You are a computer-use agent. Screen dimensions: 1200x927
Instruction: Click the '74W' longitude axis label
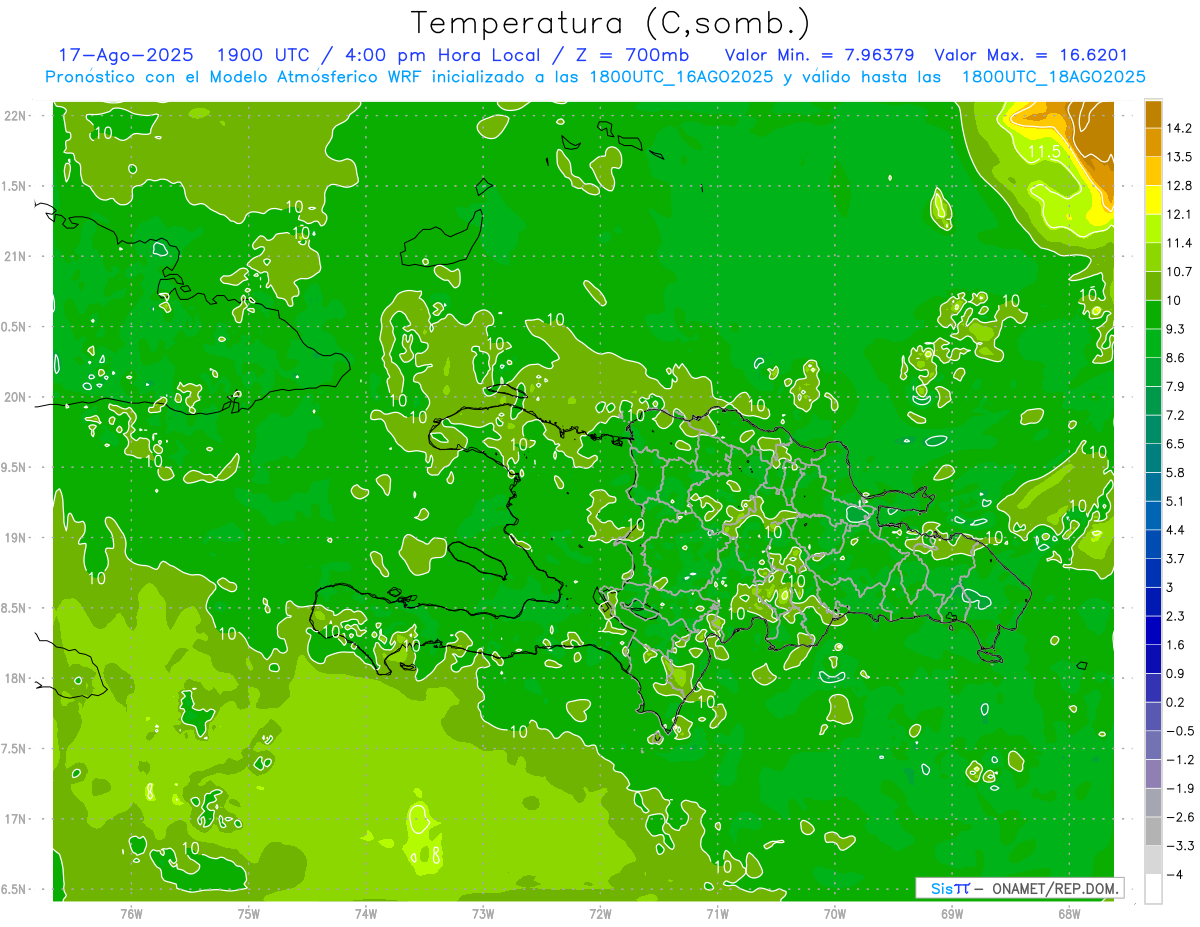coord(366,914)
